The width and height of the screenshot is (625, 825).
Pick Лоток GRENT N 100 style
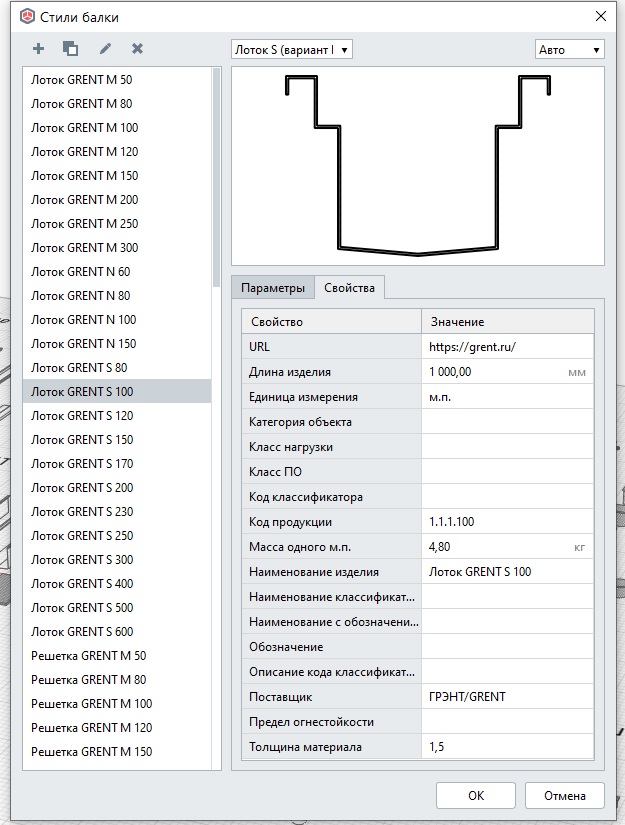click(117, 320)
